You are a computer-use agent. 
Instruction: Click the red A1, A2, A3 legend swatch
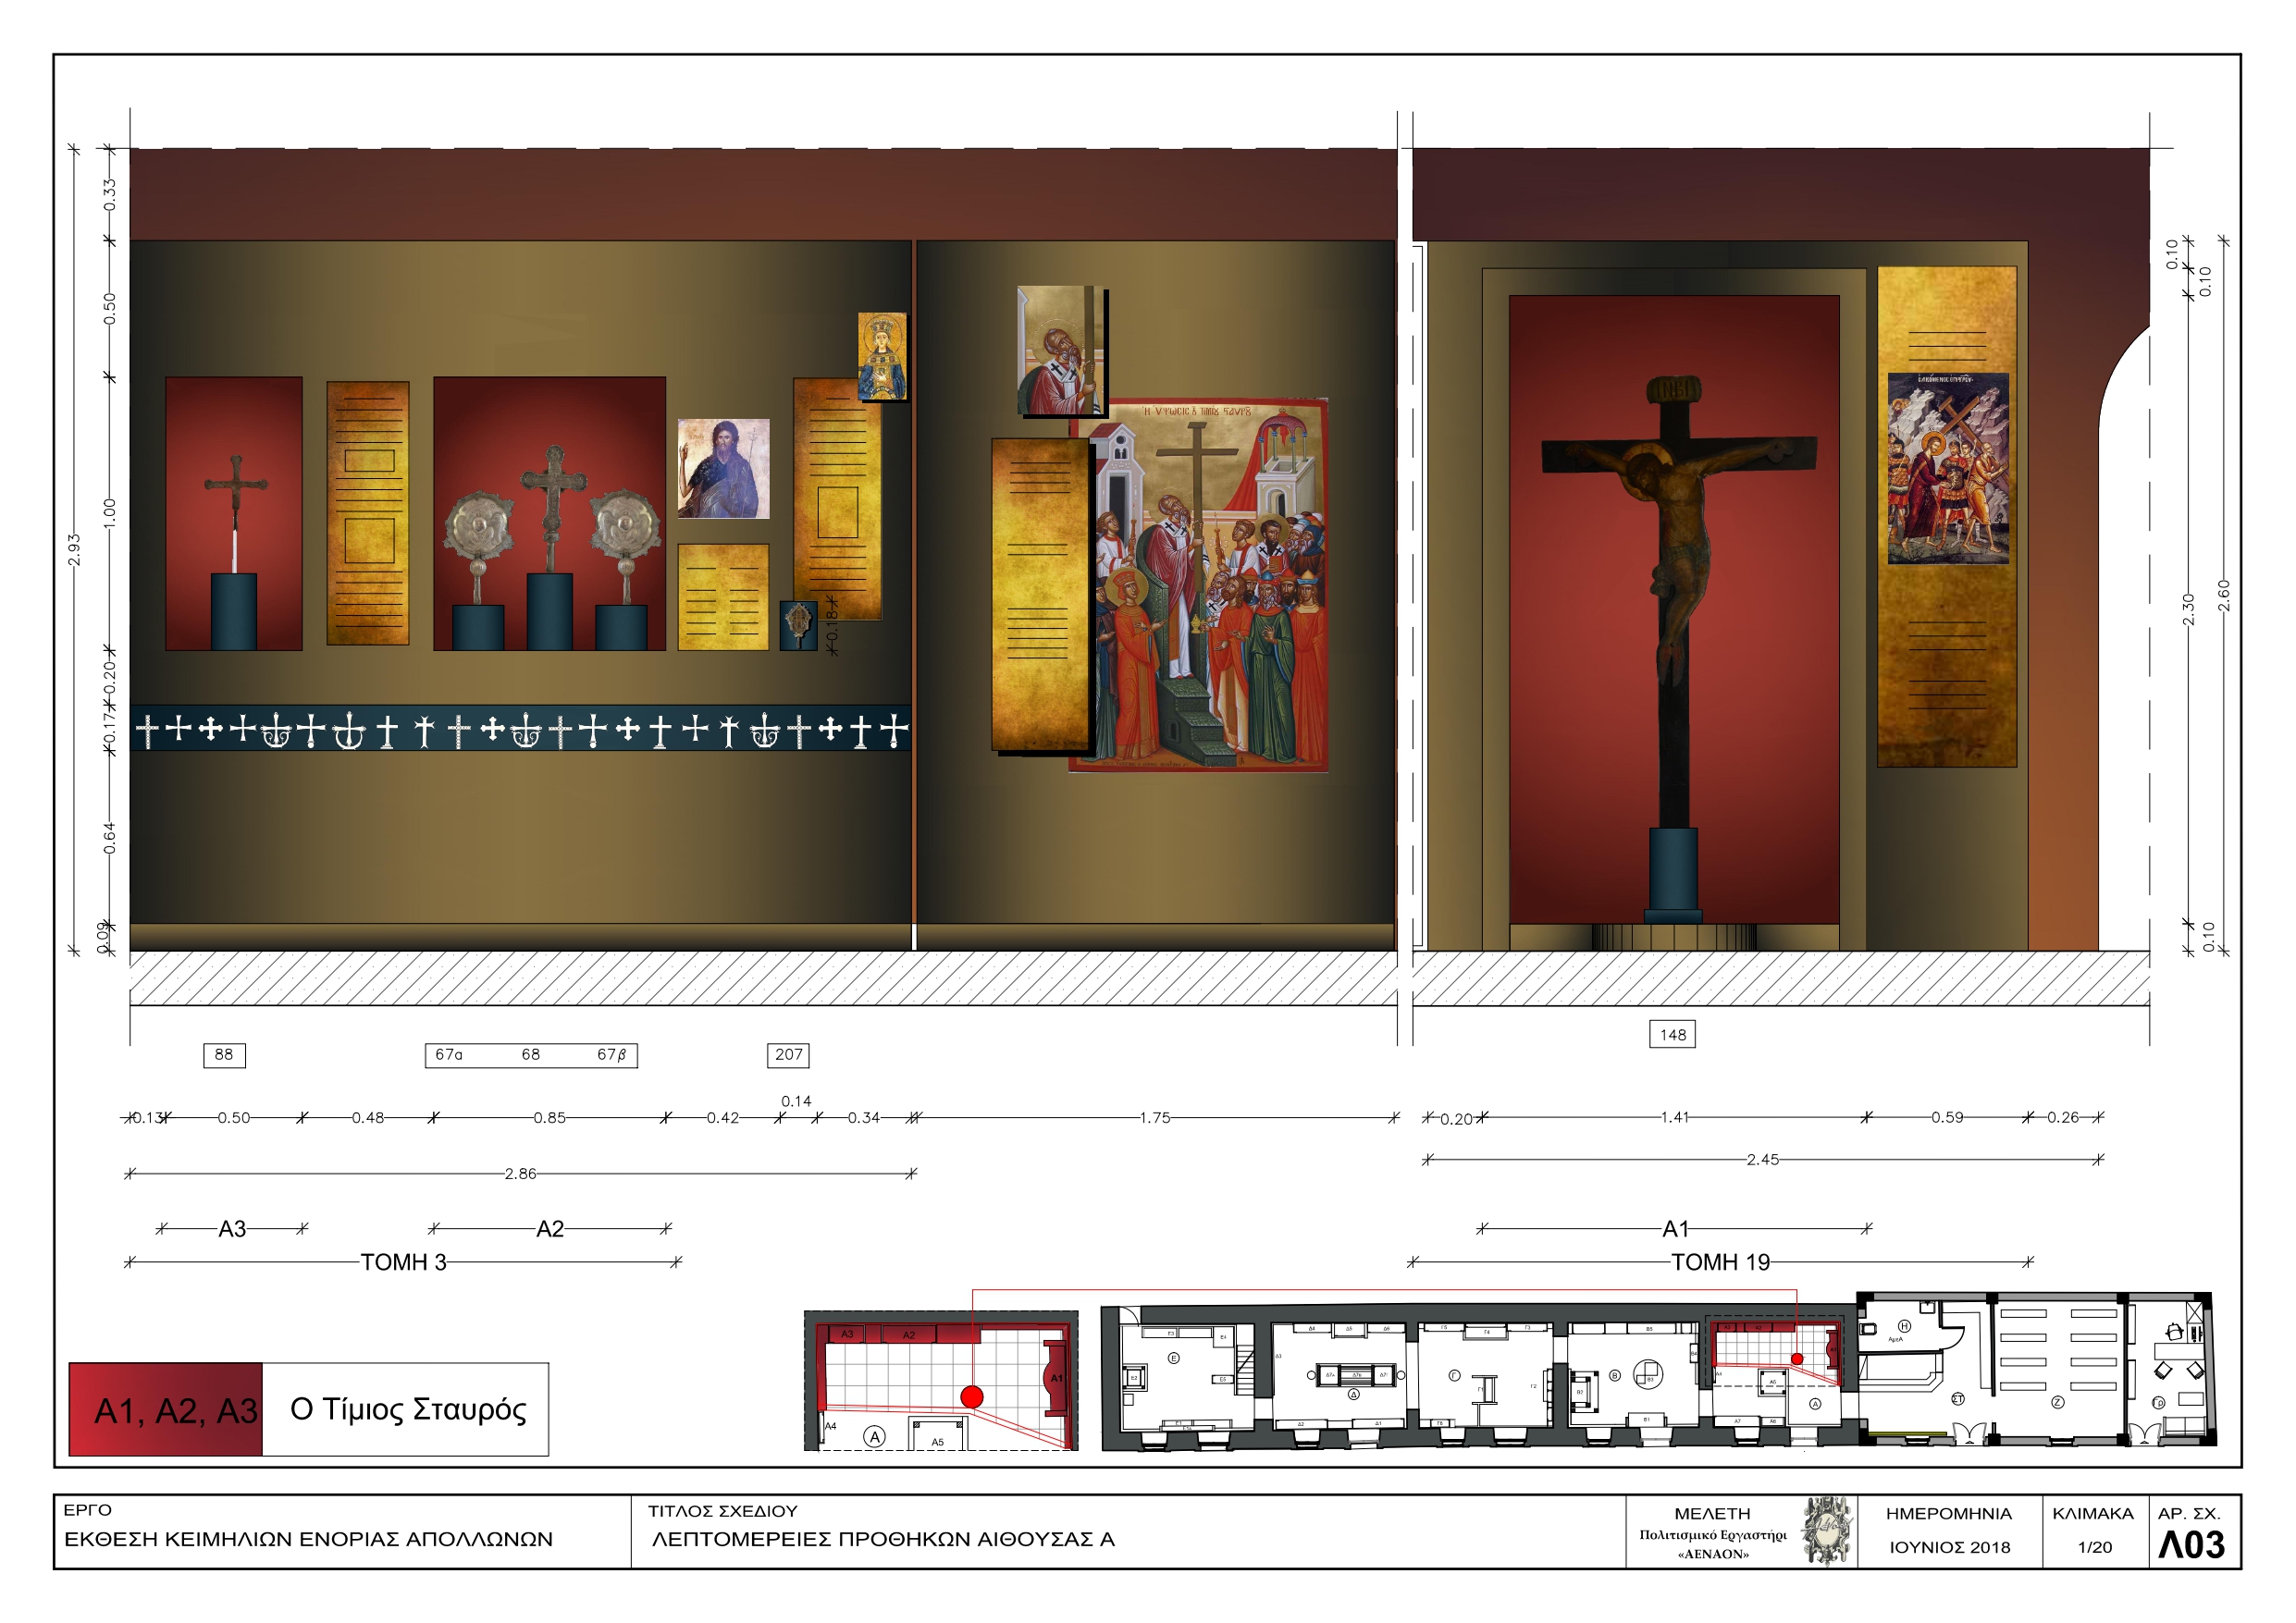[x=166, y=1409]
